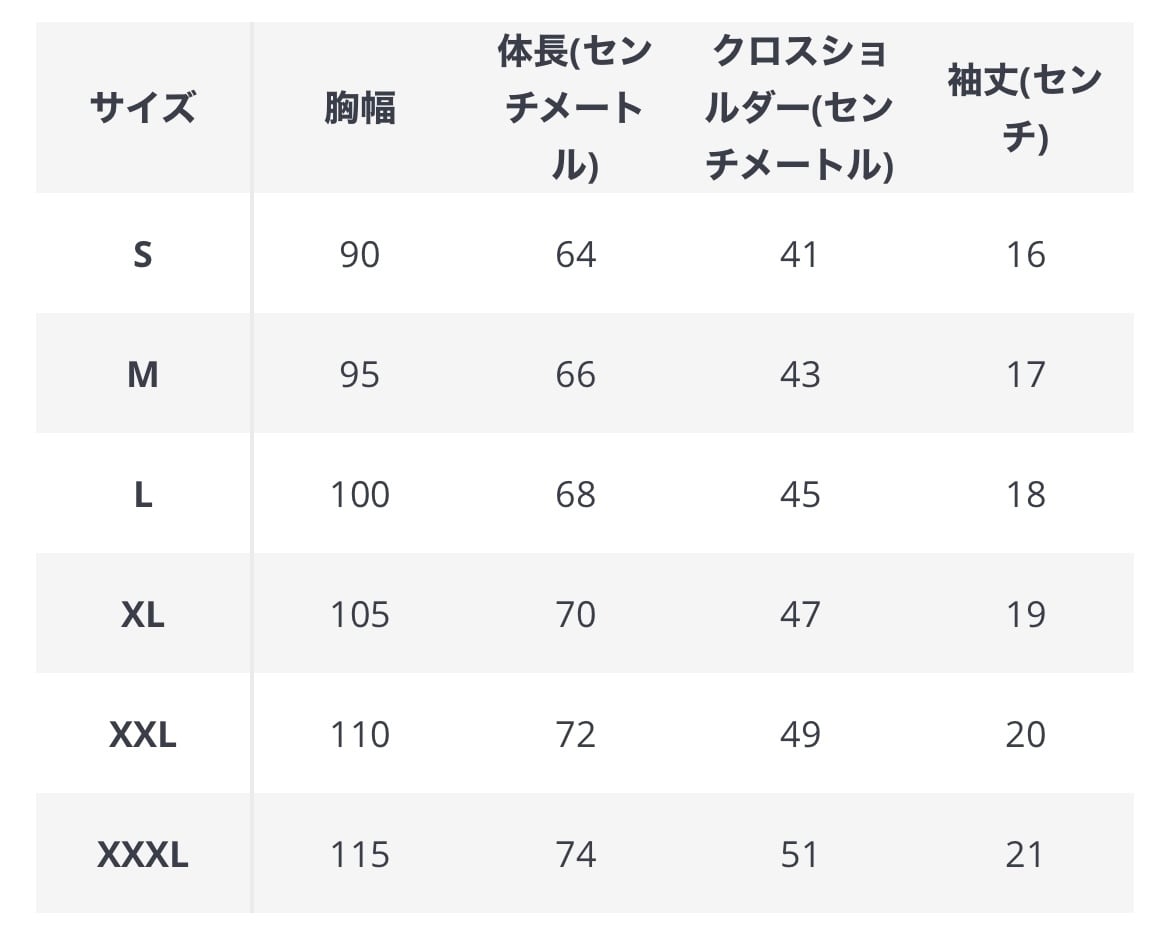Click cross shoulder value 47
1170x925 pixels.
799,615
